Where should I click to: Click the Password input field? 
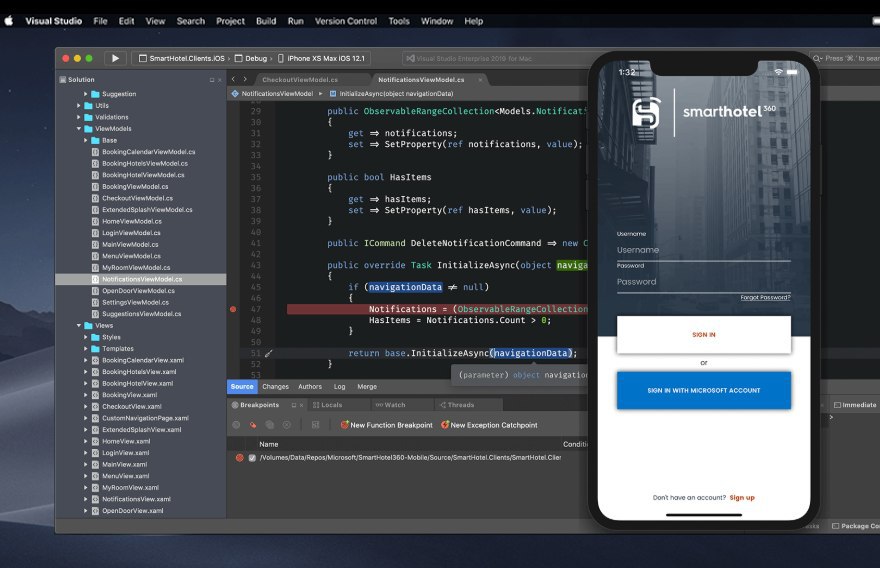[x=704, y=282]
